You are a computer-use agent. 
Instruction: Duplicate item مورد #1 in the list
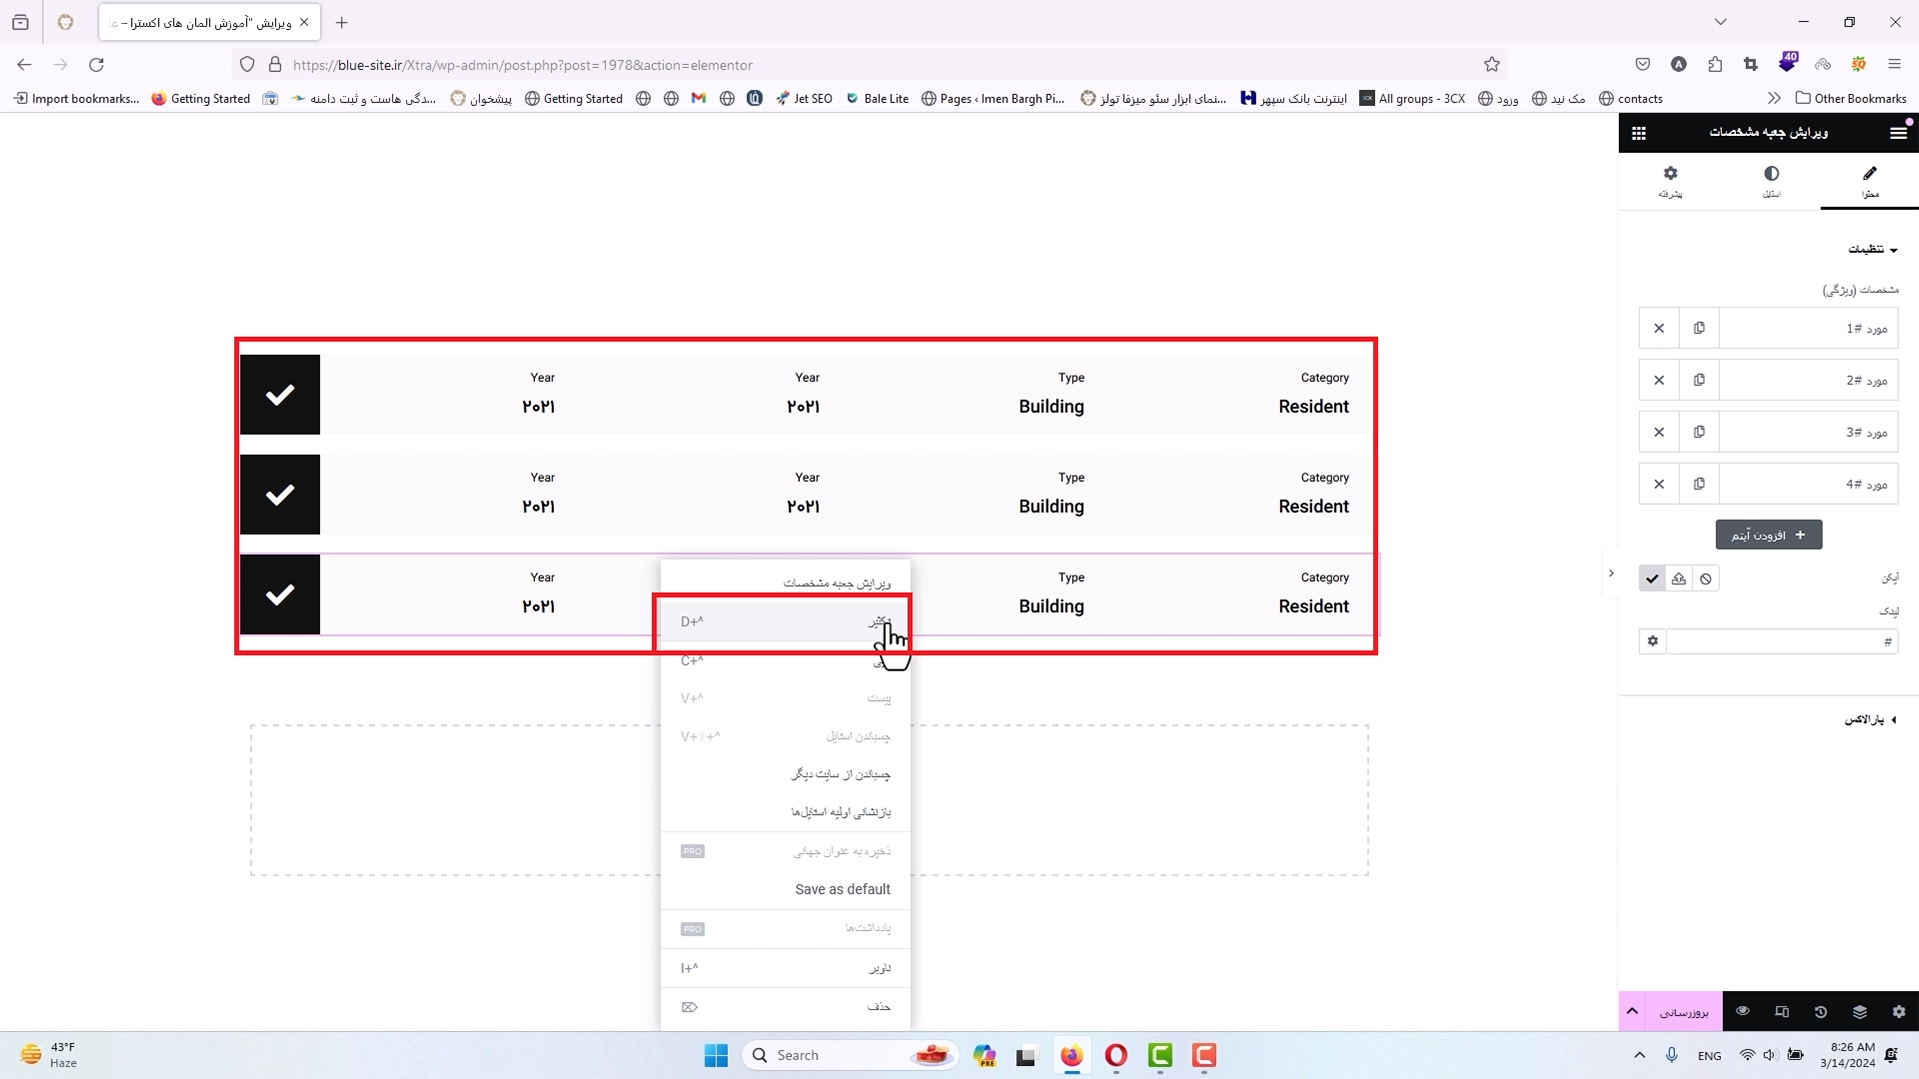coord(1699,328)
